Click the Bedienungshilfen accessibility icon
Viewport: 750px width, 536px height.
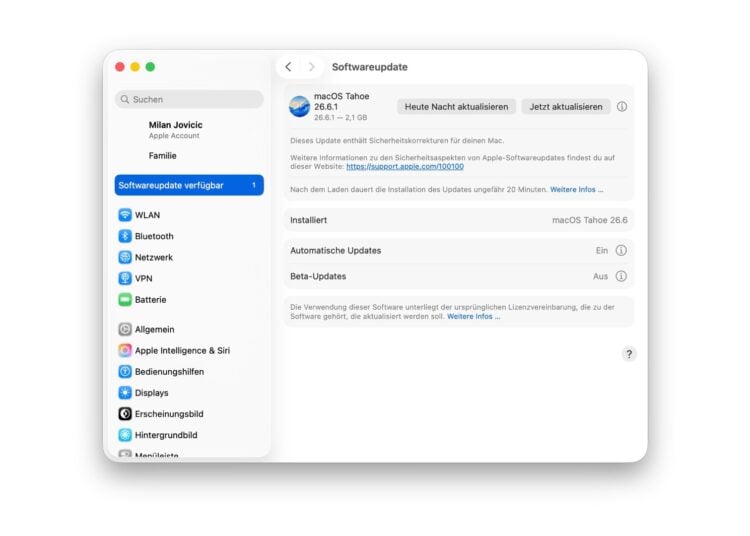[125, 372]
